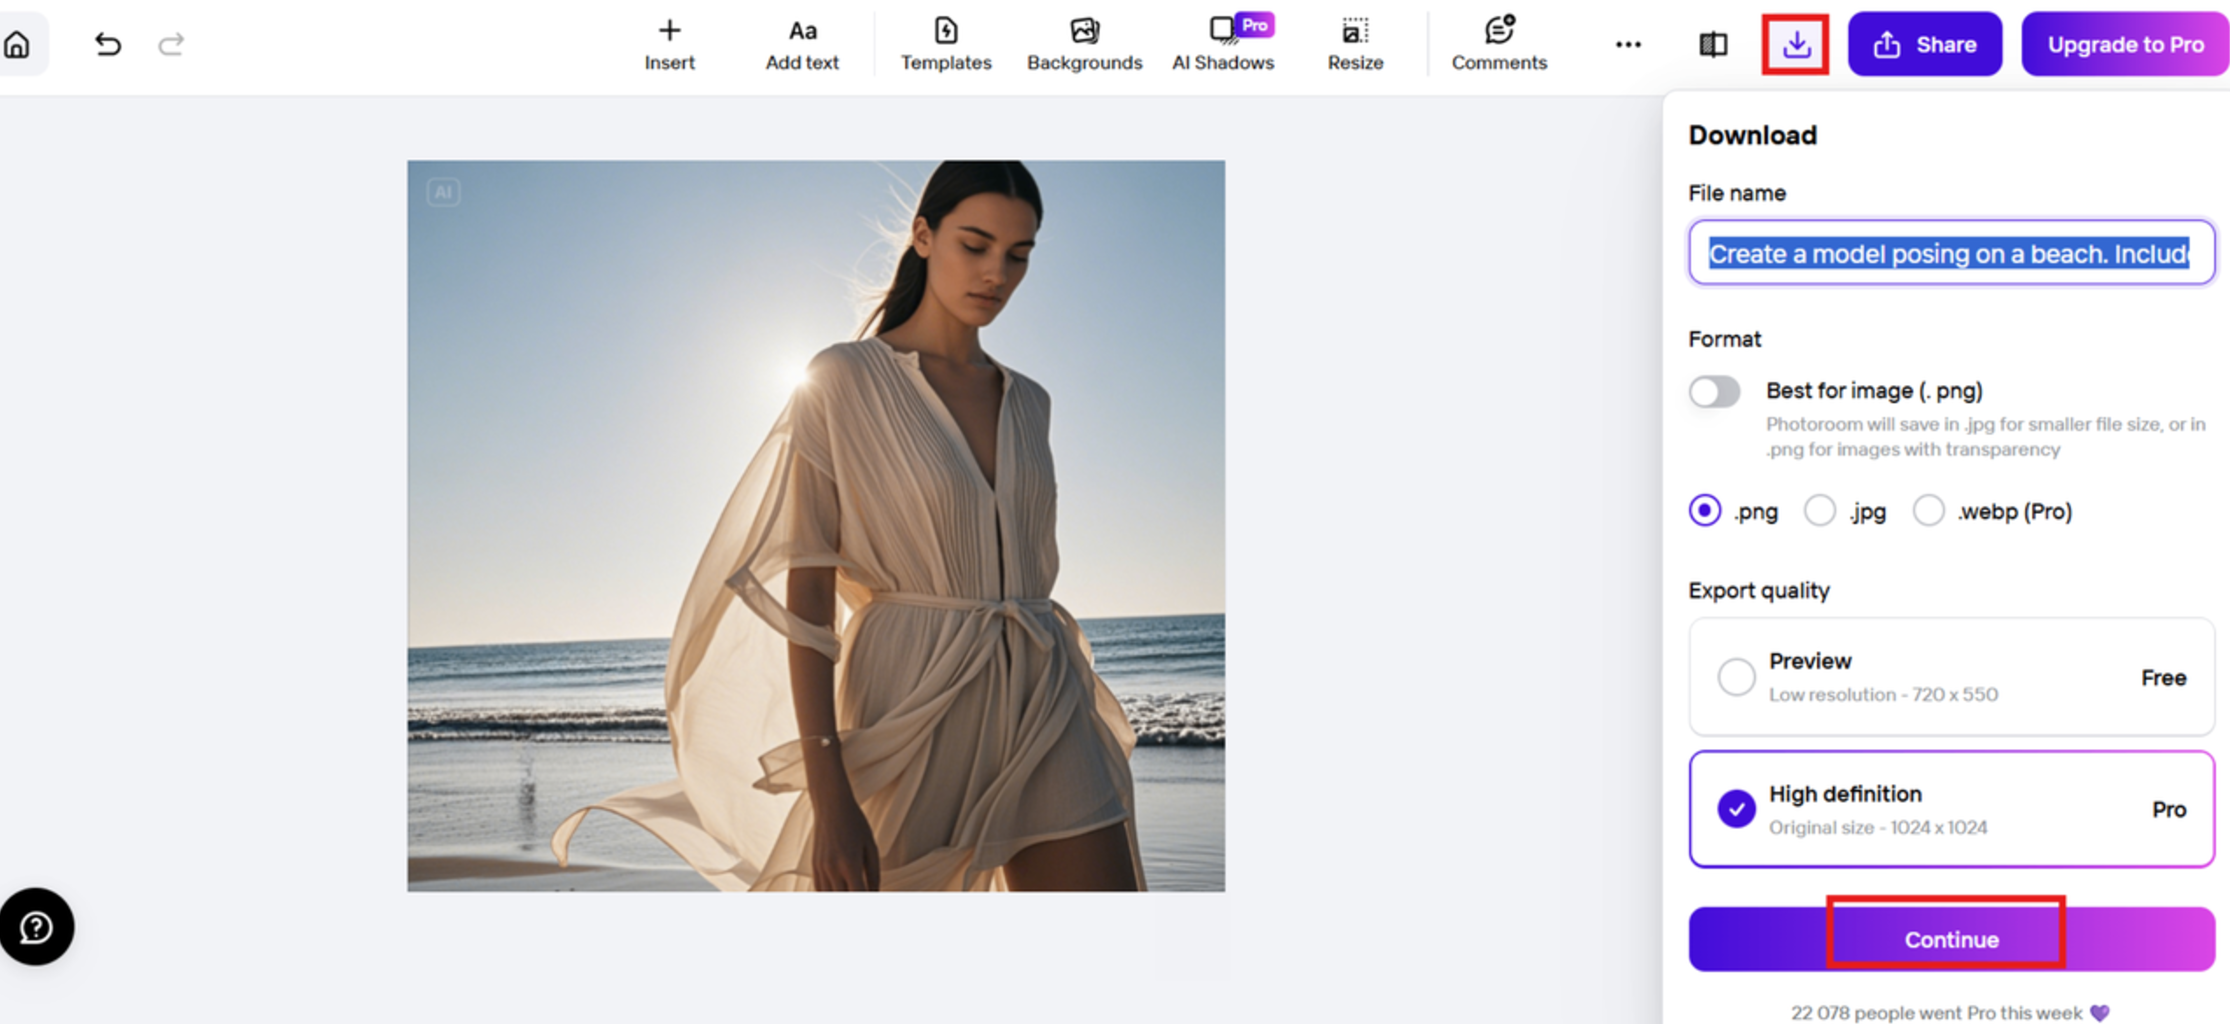Click the download icon in top bar
Viewport: 2230px width, 1024px height.
pyautogui.click(x=1796, y=44)
